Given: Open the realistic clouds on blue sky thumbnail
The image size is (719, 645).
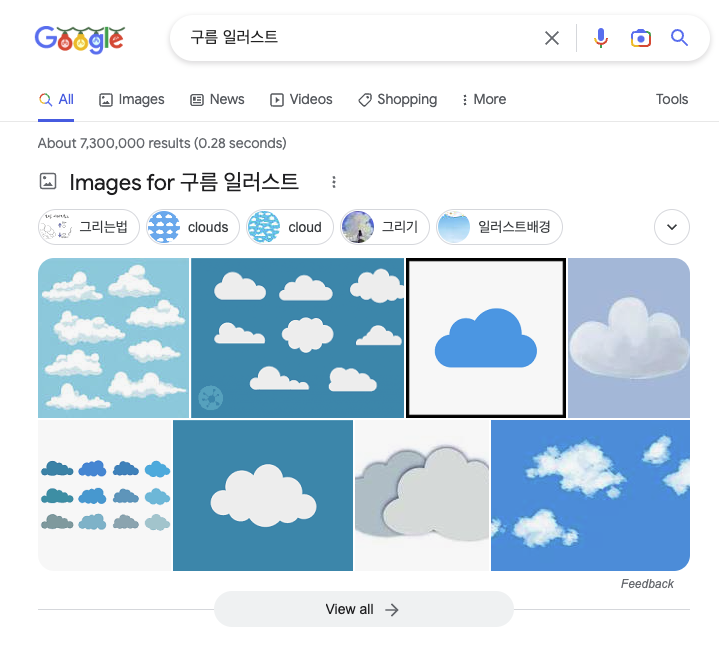Looking at the screenshot, I should (590, 496).
